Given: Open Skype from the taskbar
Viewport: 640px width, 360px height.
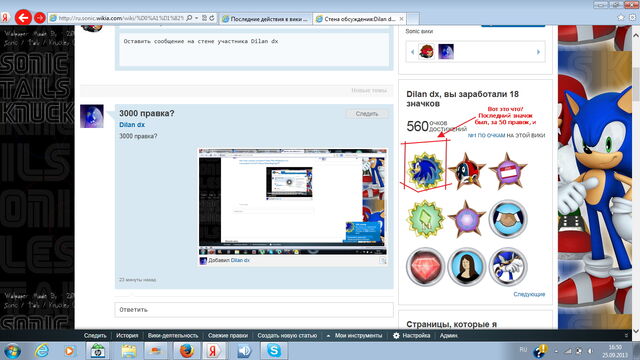Looking at the screenshot, I should pos(273,351).
